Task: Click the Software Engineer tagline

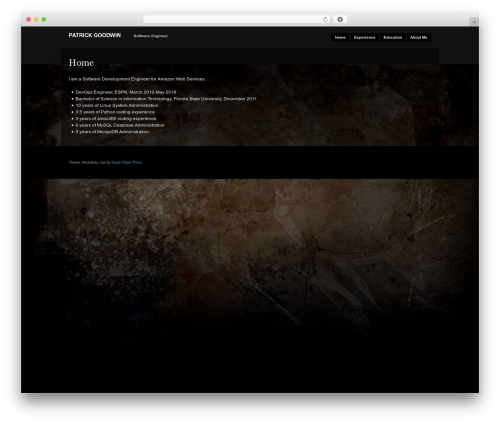Action: pos(151,36)
